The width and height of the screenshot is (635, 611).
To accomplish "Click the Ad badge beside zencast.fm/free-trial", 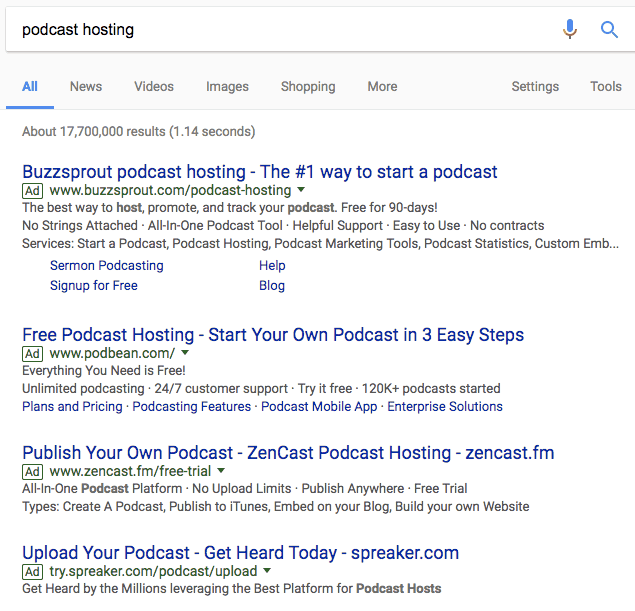I will coord(33,471).
